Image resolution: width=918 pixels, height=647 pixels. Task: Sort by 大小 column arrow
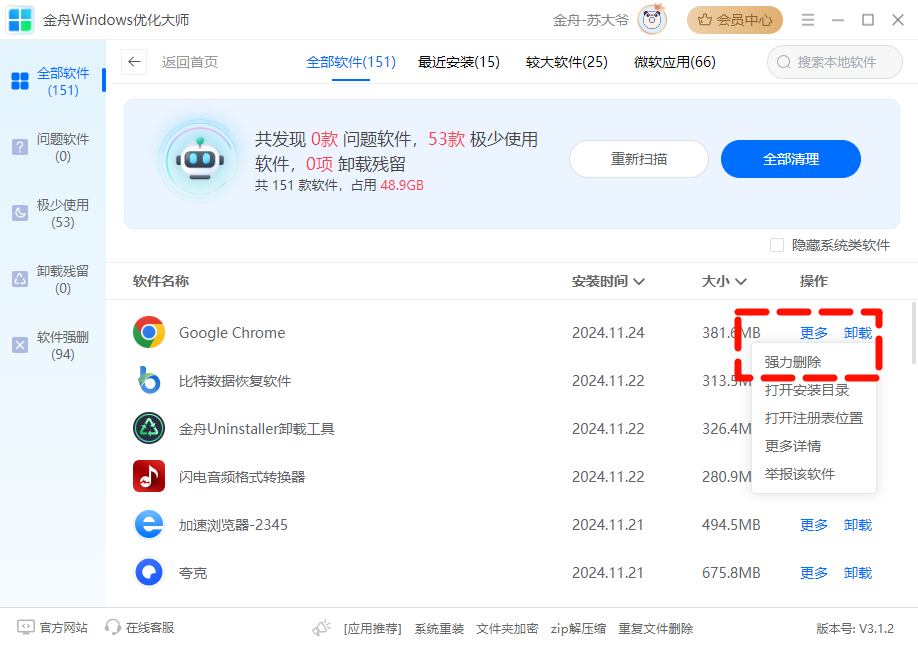(741, 282)
